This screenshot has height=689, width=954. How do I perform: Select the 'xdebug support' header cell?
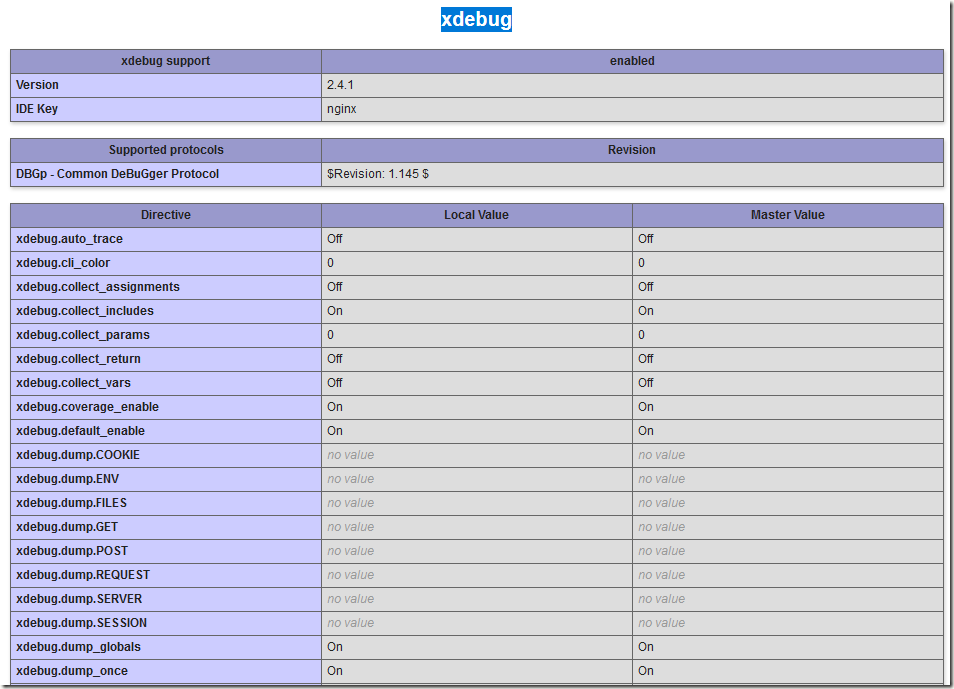(x=165, y=61)
